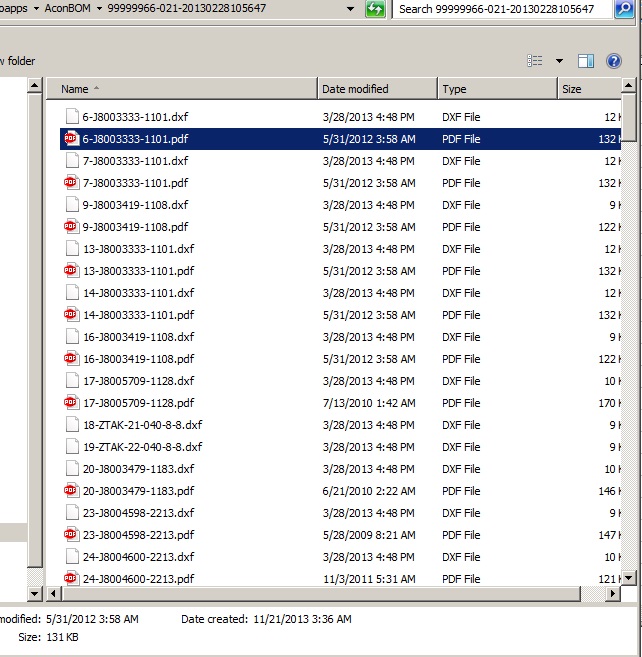Expand the address bar history dropdown
Image resolution: width=642 pixels, height=657 pixels.
351,9
